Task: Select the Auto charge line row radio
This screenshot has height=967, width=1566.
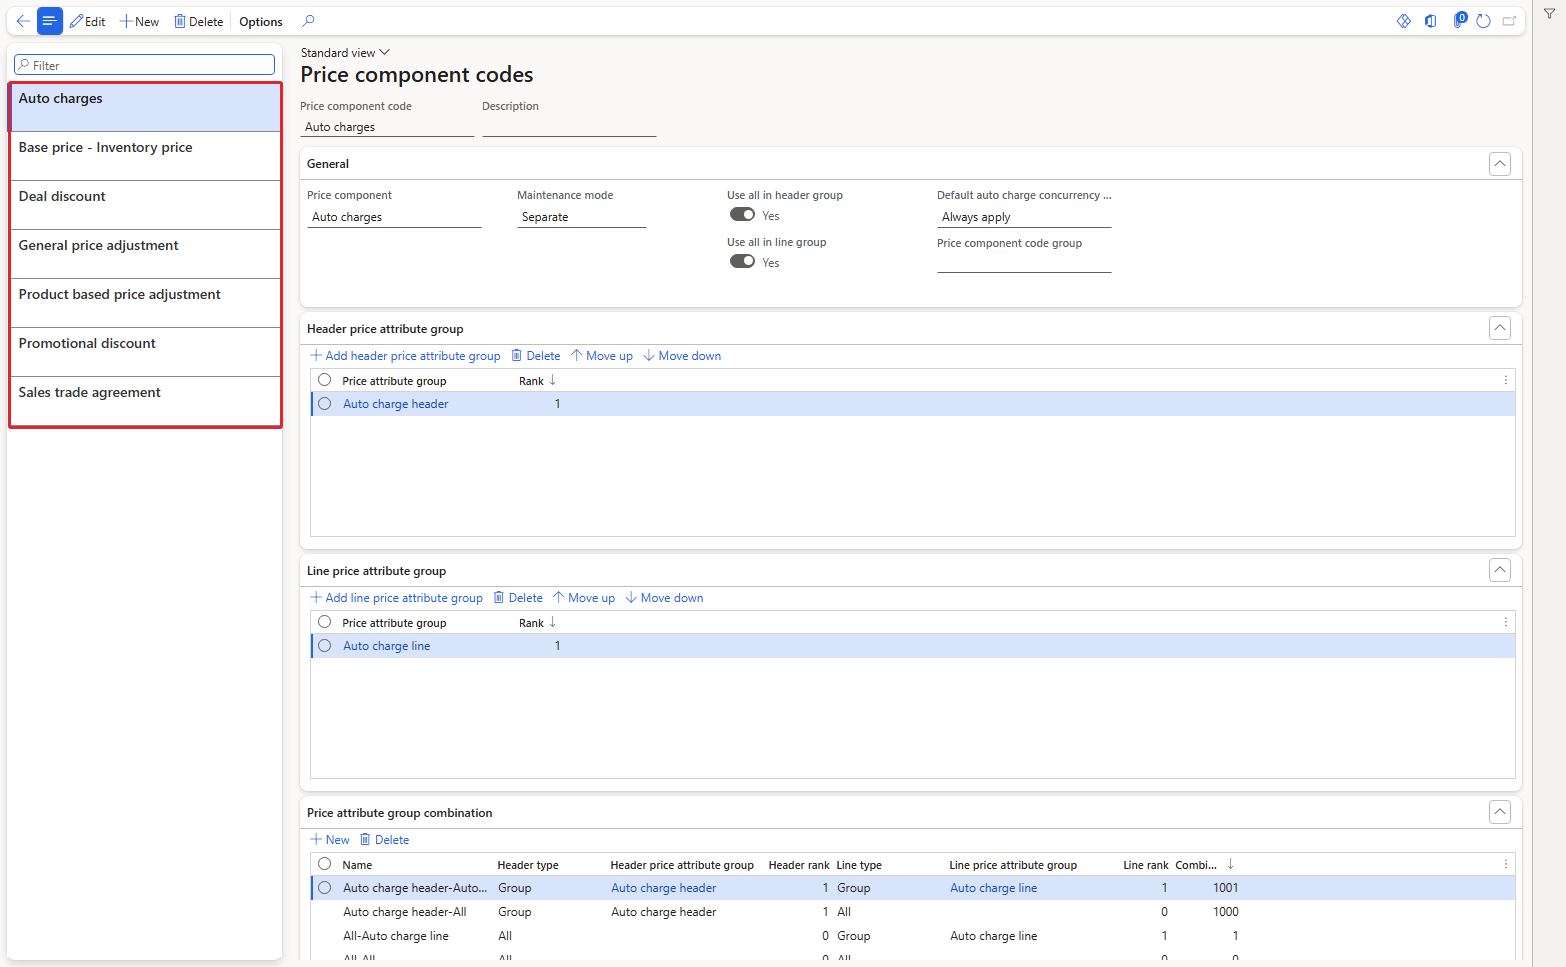Action: tap(325, 646)
